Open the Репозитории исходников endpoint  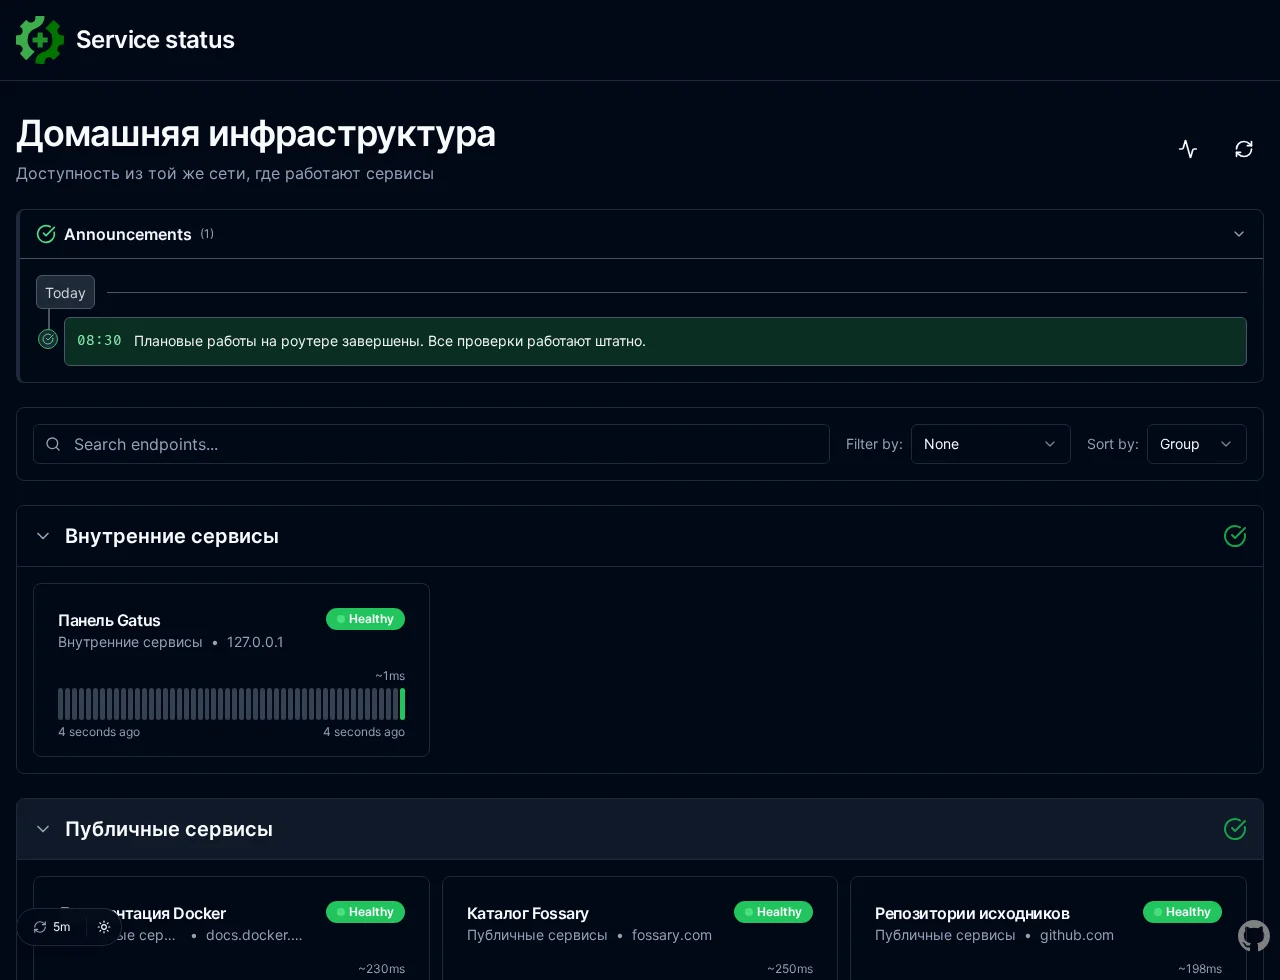click(972, 913)
